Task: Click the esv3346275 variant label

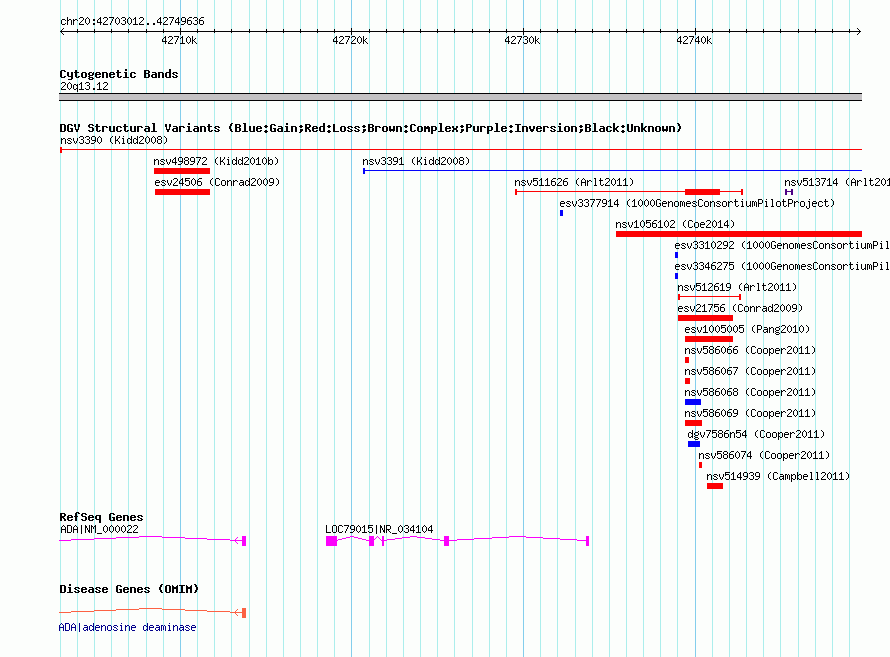Action: click(x=782, y=266)
